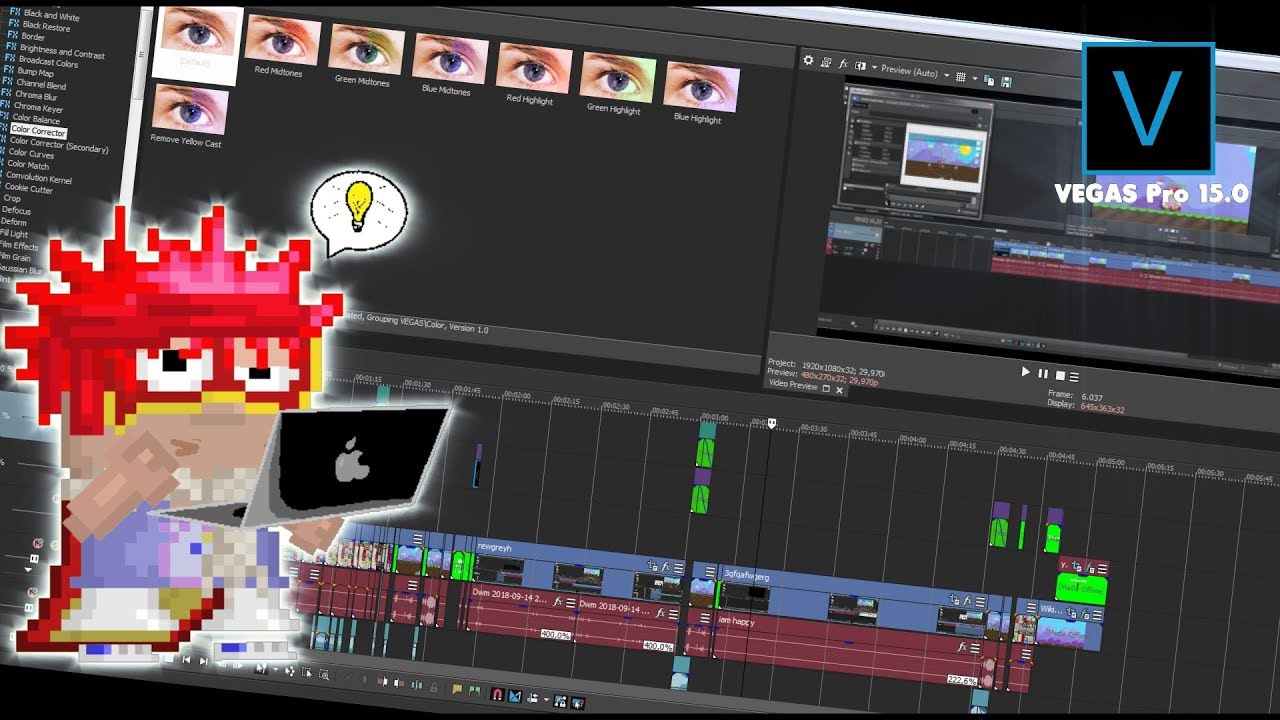1280x720 pixels.
Task: Select the highlighted Color Corrector effect
Action: pos(38,131)
